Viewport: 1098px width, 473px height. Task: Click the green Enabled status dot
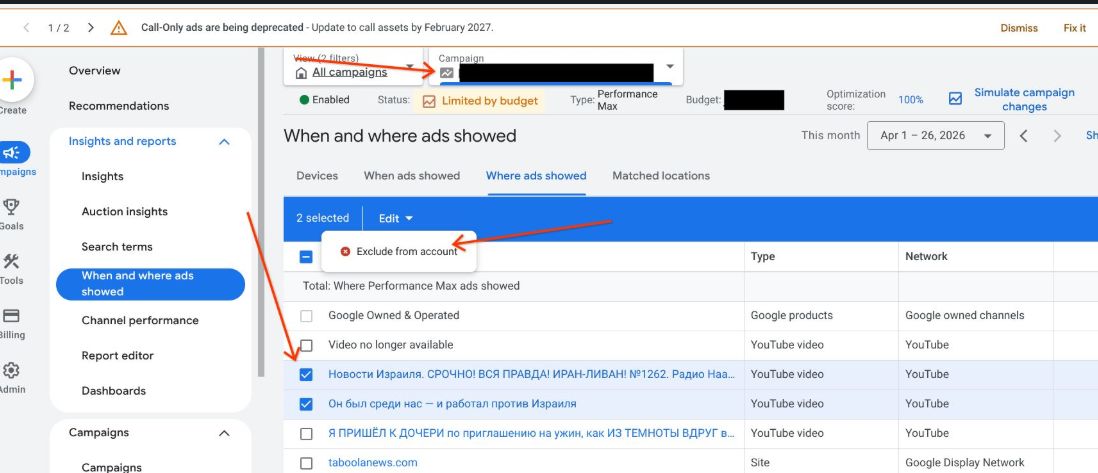(304, 100)
